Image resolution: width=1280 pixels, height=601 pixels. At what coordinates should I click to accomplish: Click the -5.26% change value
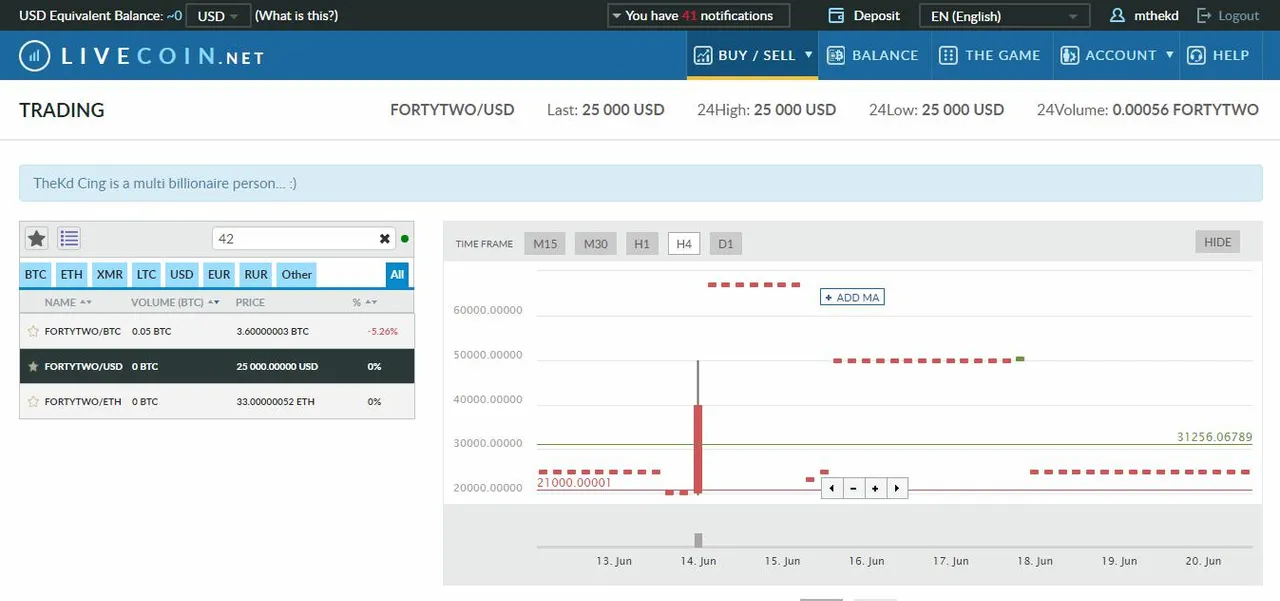[382, 331]
